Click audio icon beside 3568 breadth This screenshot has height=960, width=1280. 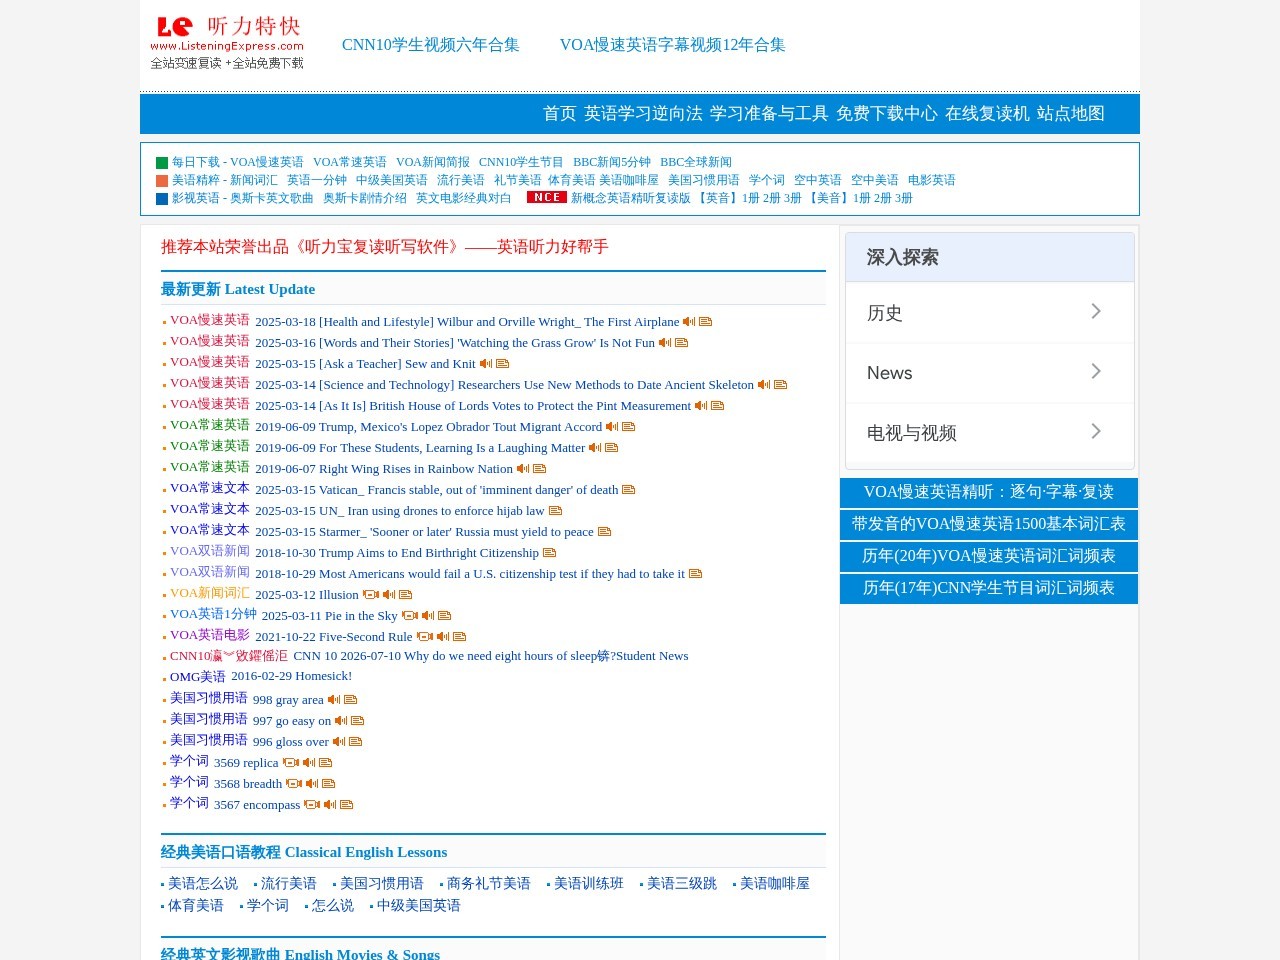[x=312, y=784]
